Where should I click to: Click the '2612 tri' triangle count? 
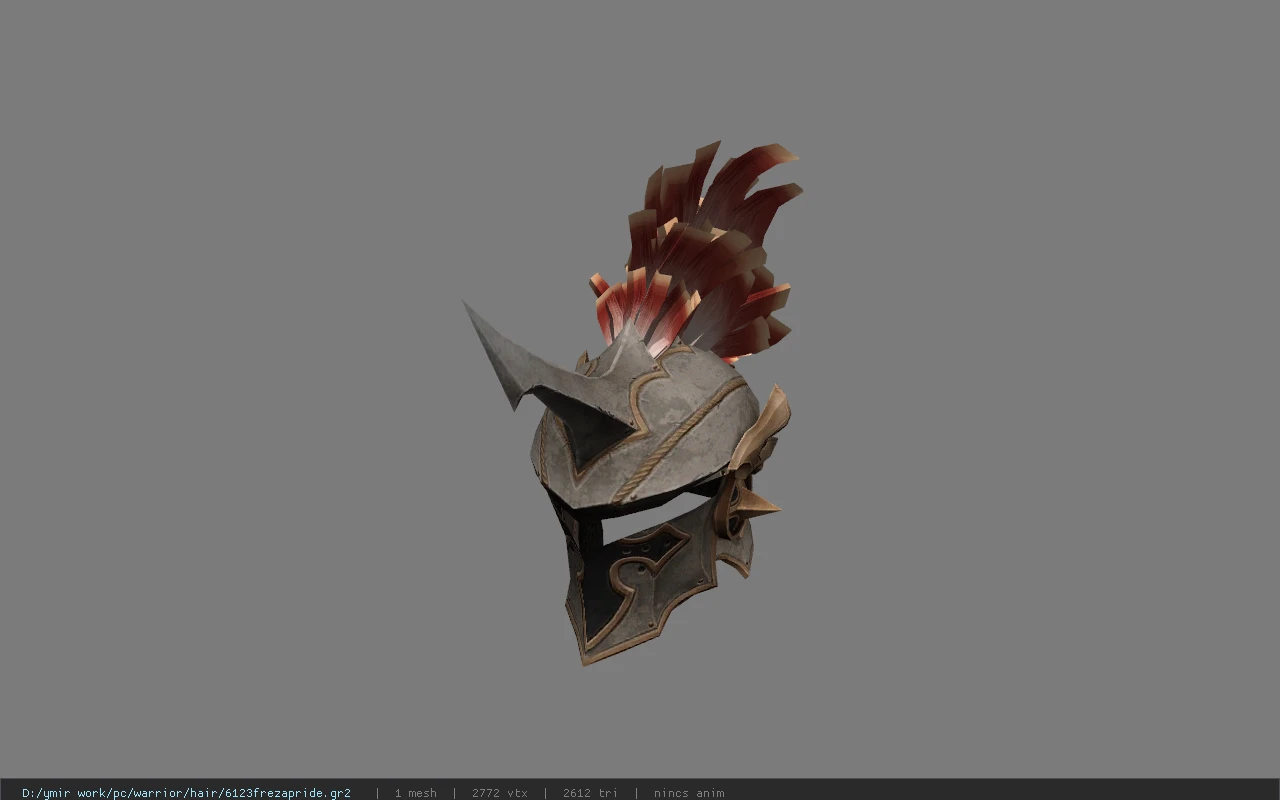pyautogui.click(x=590, y=793)
